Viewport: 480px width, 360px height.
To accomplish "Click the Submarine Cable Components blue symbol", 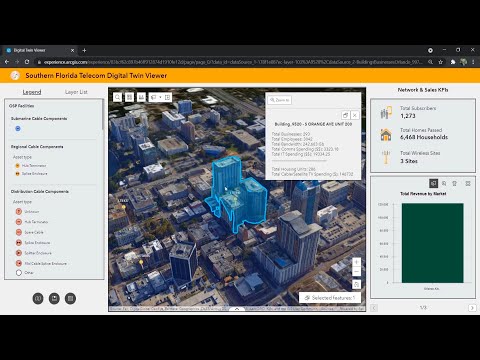I will [x=18, y=128].
